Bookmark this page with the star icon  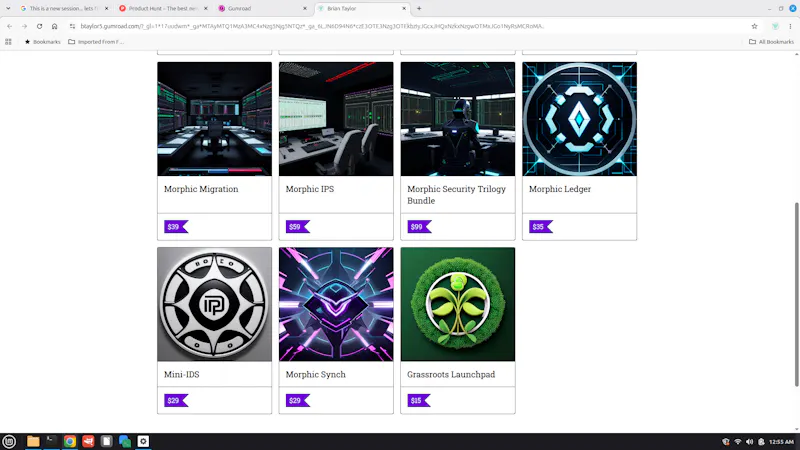click(x=754, y=26)
